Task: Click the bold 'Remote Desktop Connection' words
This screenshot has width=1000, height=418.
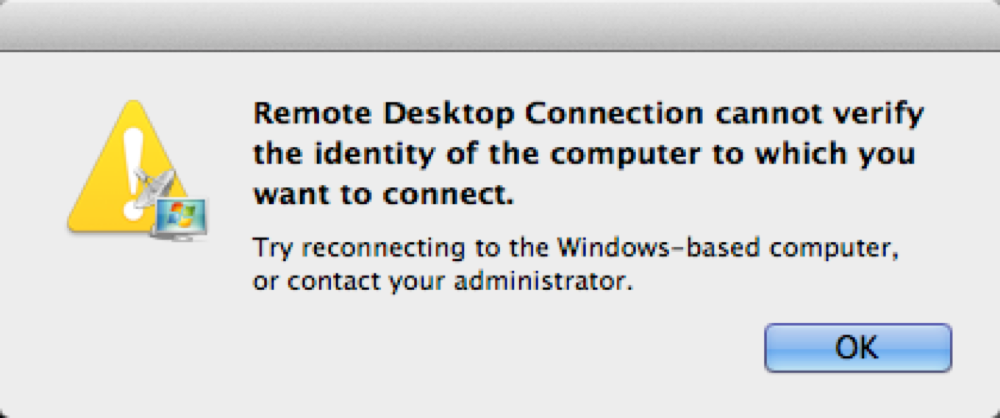Action: (478, 115)
